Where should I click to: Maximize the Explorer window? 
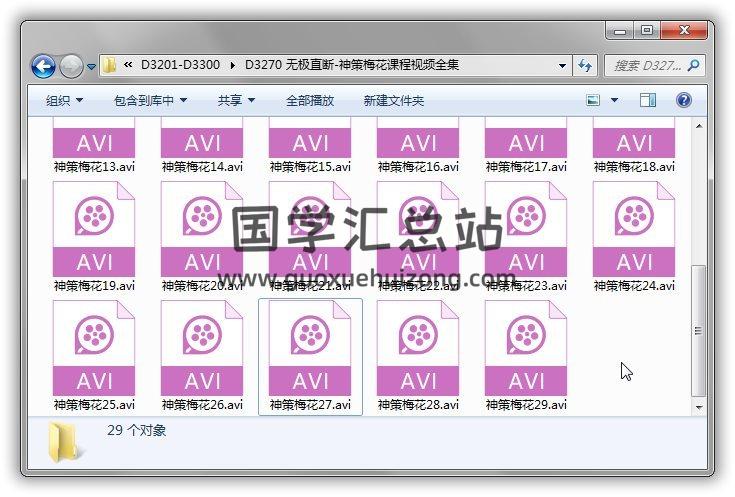coord(647,30)
